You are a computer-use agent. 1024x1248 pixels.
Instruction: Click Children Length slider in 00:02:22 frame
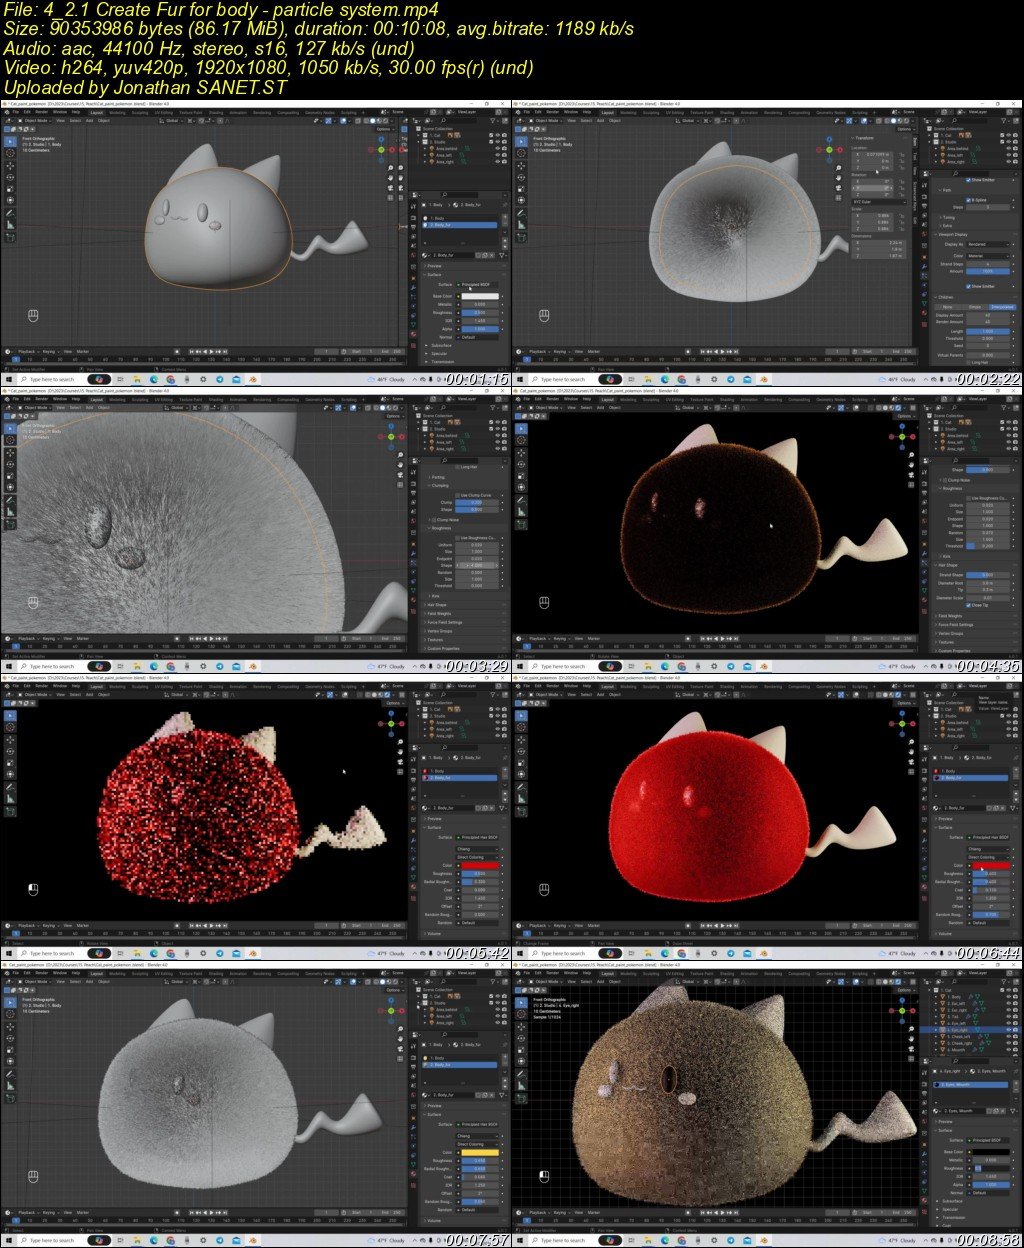coord(988,331)
